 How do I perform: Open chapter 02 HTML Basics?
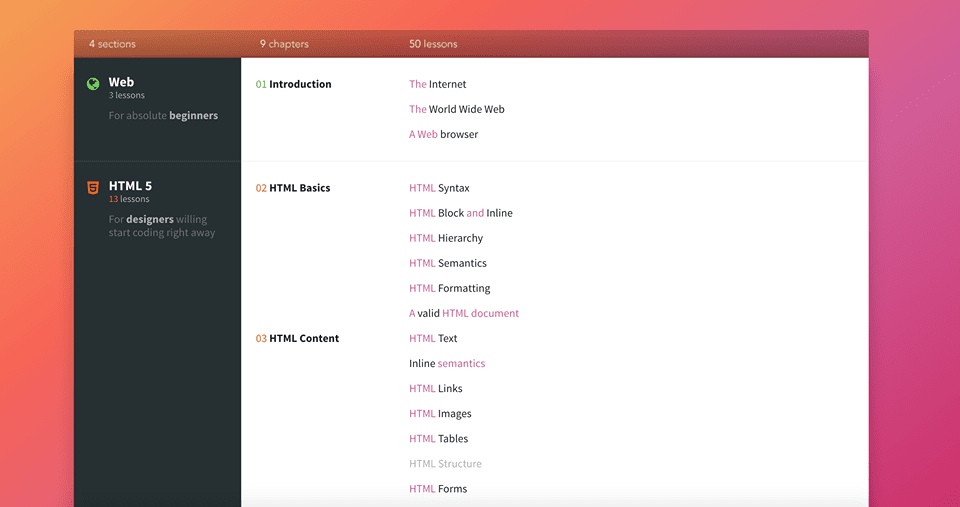coord(292,188)
